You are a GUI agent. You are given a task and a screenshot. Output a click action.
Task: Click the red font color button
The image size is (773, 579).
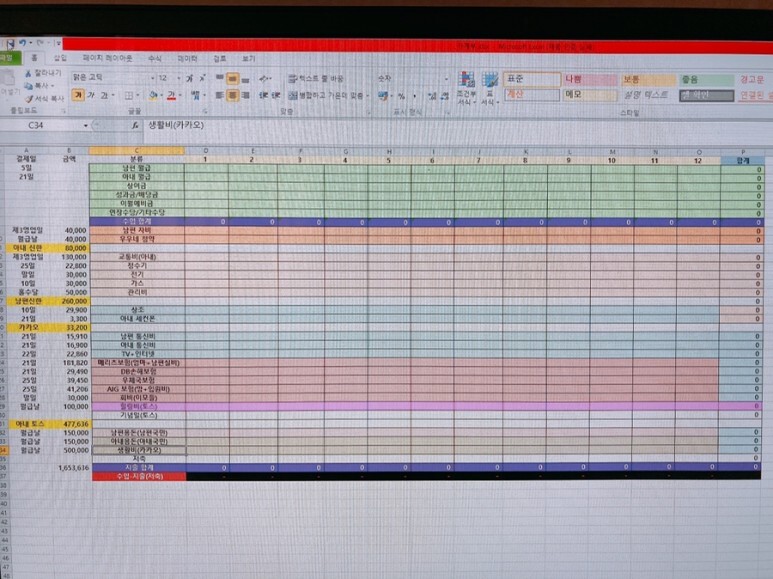171,95
